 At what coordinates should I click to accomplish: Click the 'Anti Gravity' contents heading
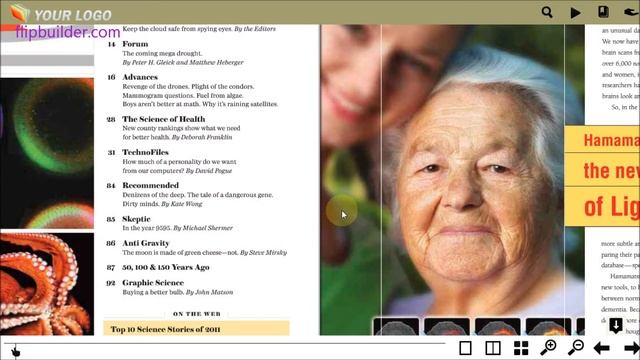[x=146, y=243]
